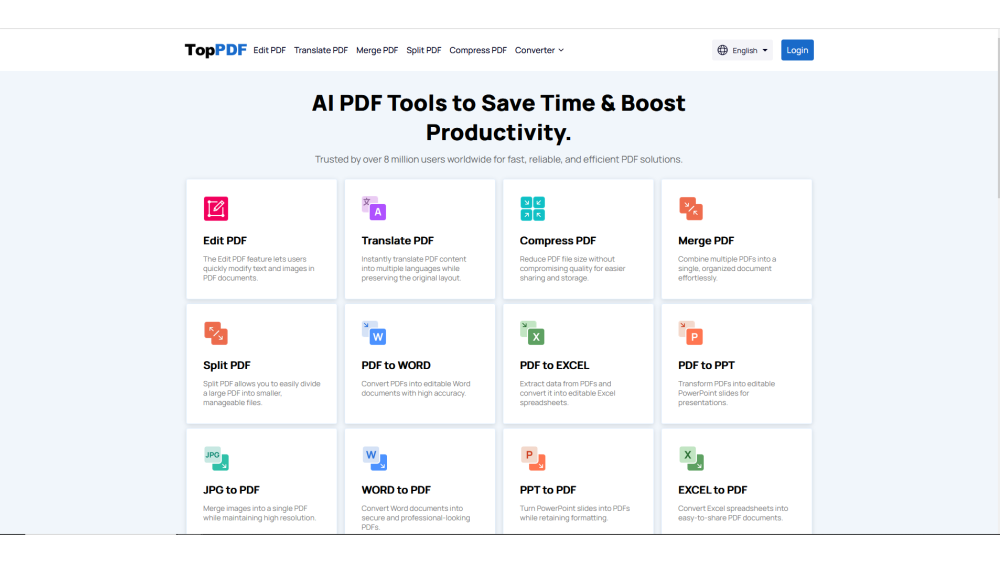The image size is (1000, 563).
Task: Click the teal Compress PDF icon
Action: 532,209
